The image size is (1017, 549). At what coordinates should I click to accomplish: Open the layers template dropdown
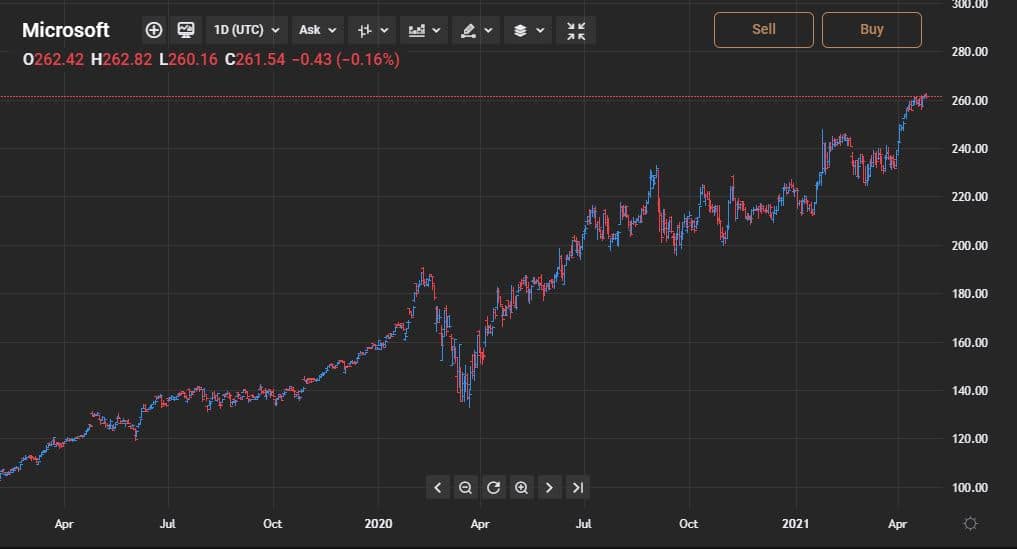pyautogui.click(x=528, y=30)
